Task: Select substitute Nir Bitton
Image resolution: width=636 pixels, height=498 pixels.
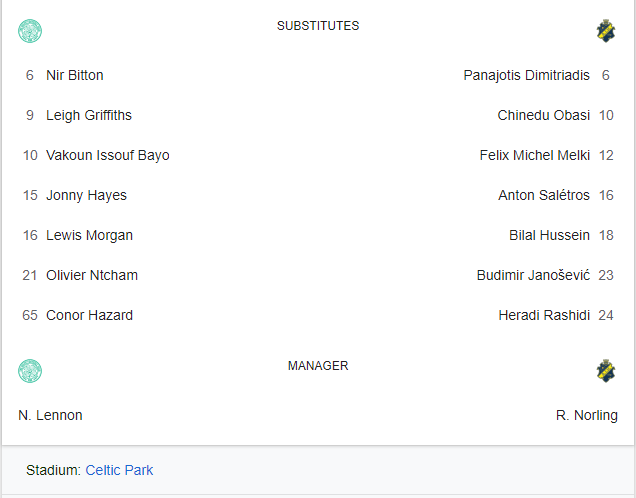Action: point(75,75)
